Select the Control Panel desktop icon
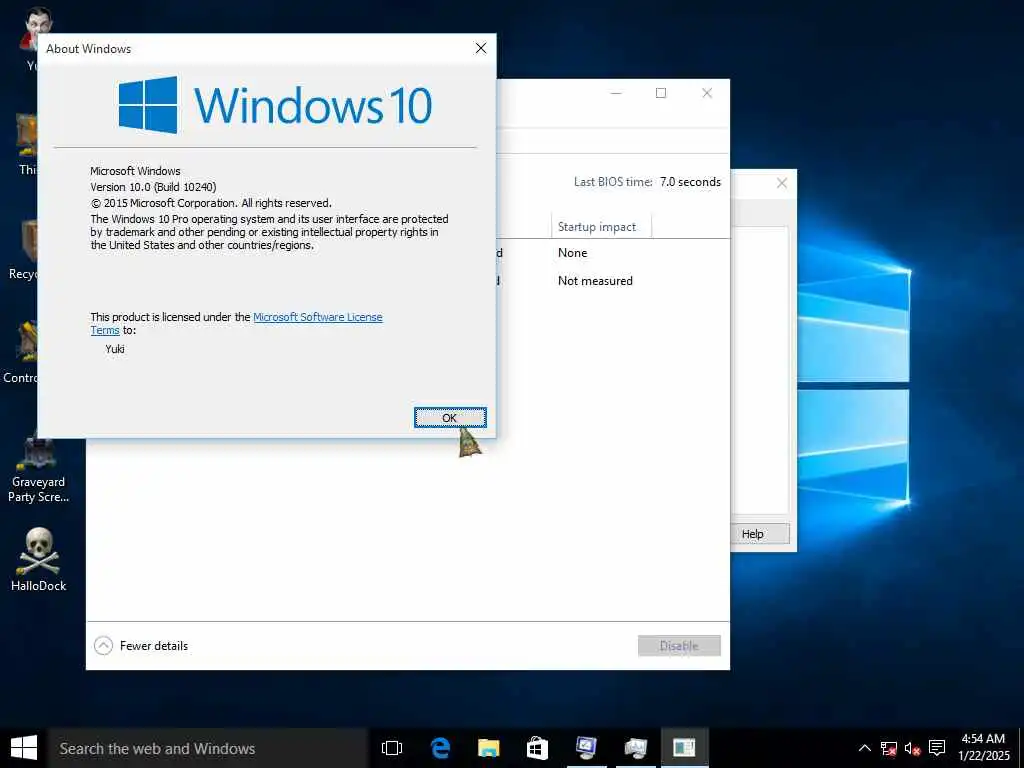The height and width of the screenshot is (768, 1024). pos(22,353)
